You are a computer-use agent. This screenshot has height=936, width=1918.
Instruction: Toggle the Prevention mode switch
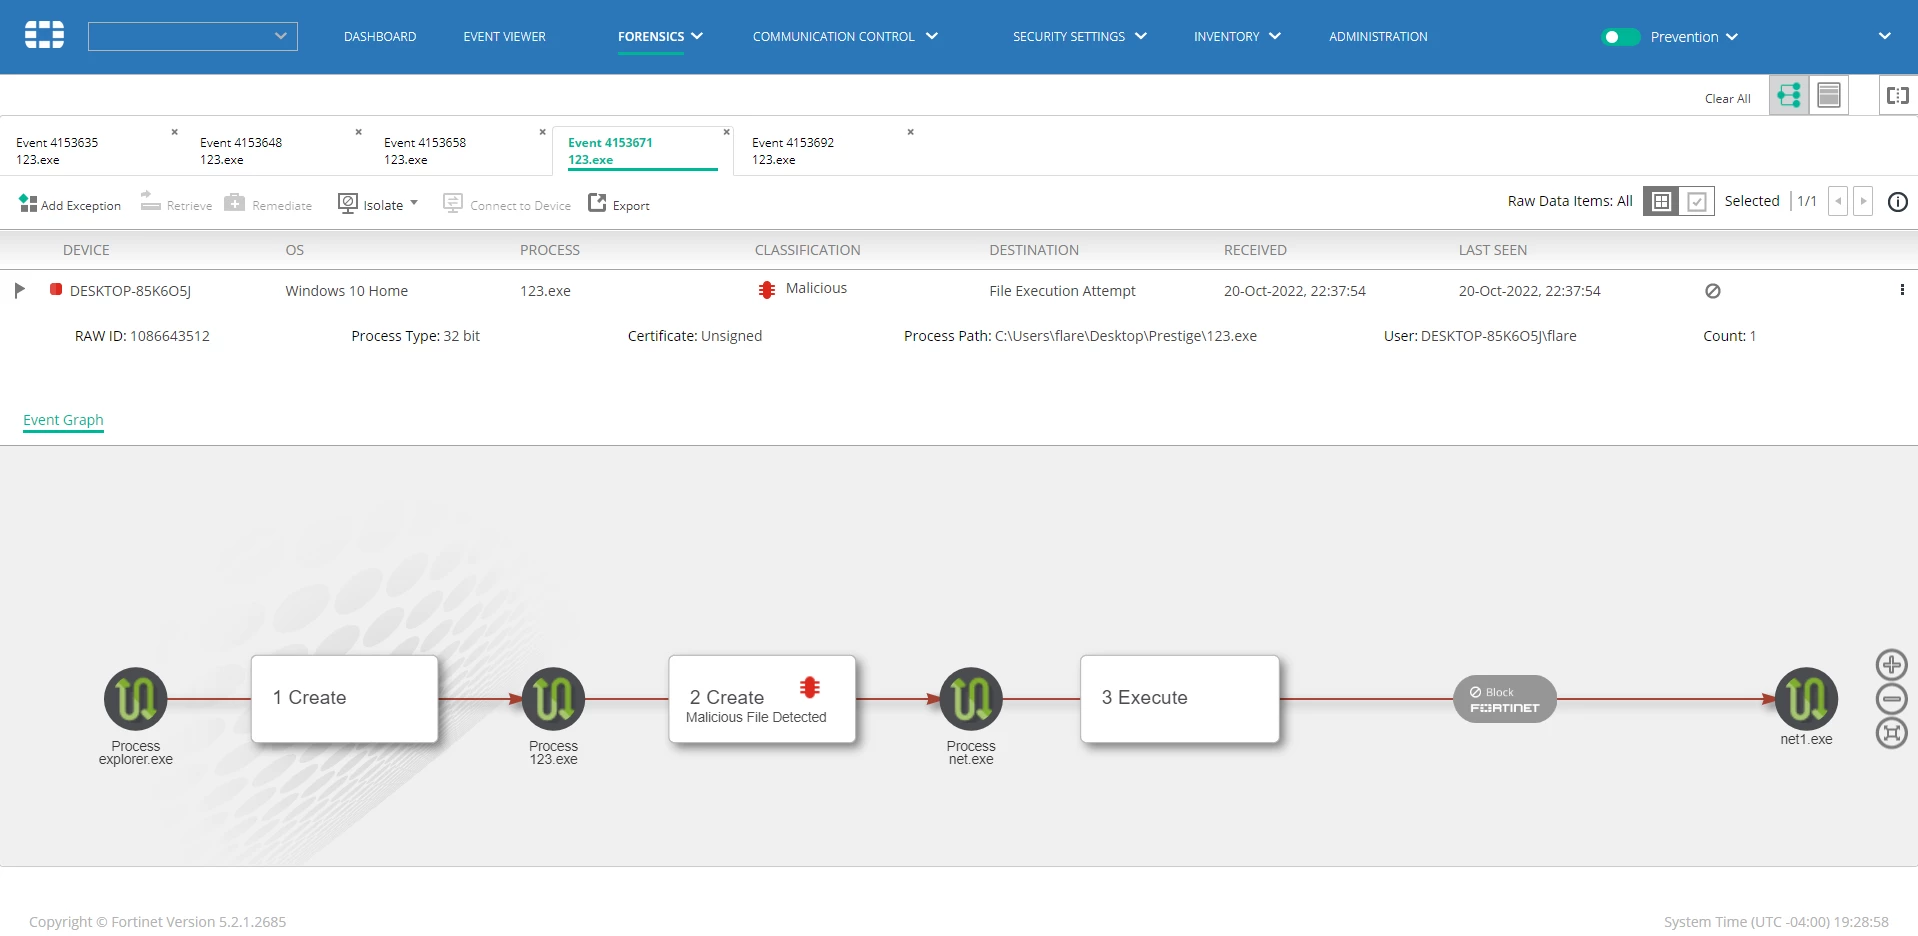pos(1620,37)
